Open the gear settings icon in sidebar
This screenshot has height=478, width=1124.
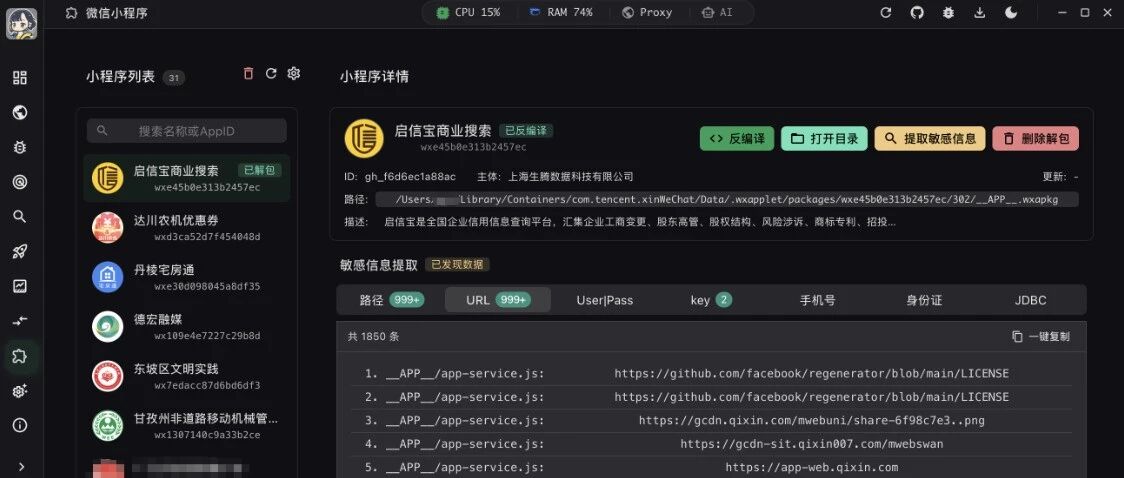click(20, 391)
